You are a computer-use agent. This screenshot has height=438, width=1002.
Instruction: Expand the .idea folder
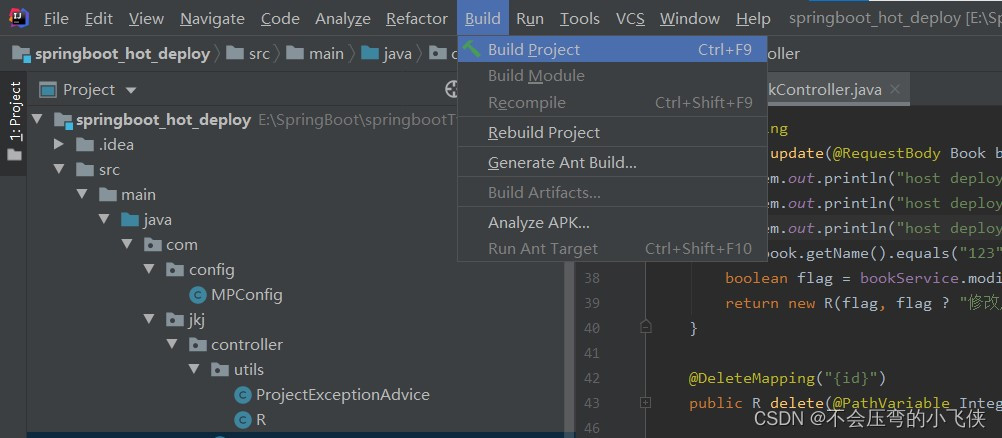[x=59, y=145]
